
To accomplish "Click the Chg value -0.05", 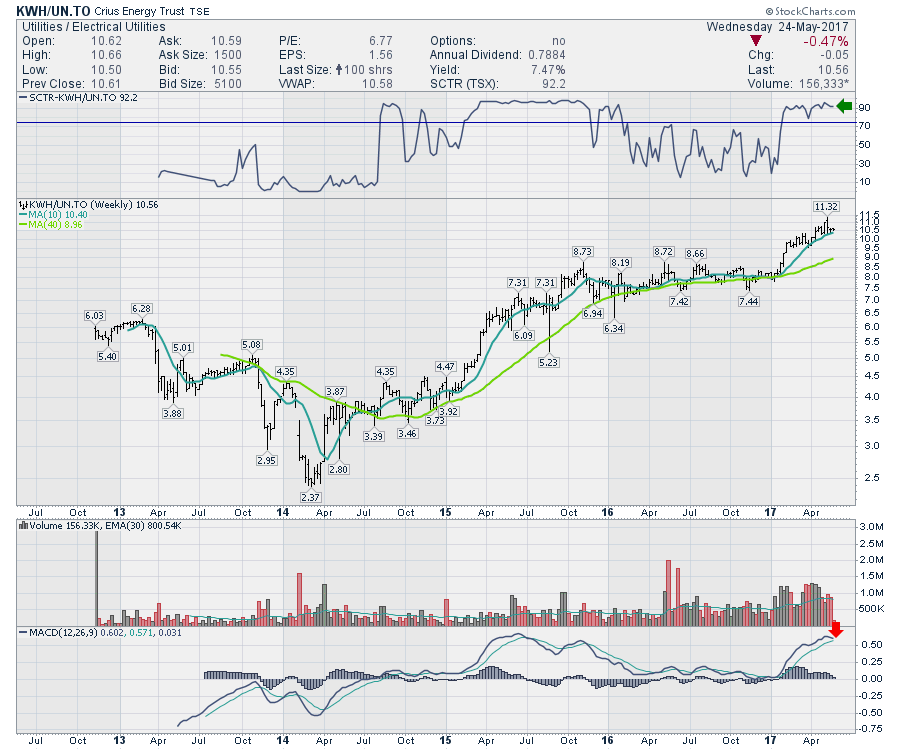I will 833,55.
